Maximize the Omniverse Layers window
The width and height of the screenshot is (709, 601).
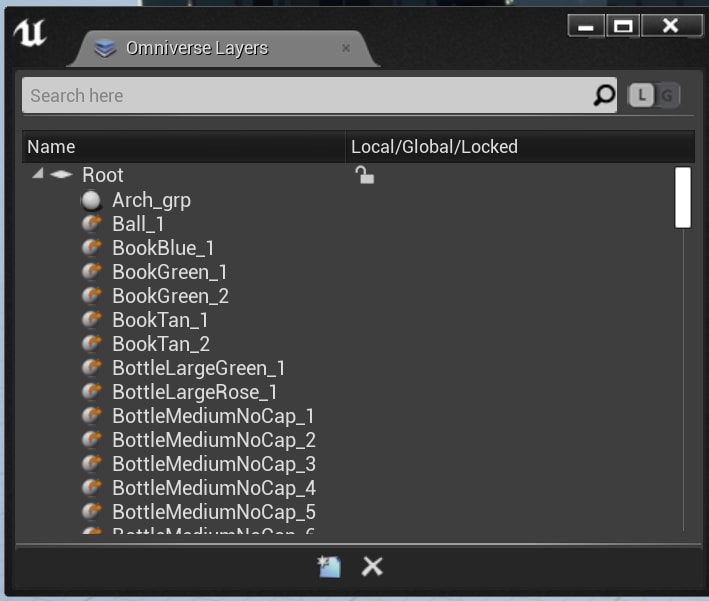coord(623,26)
